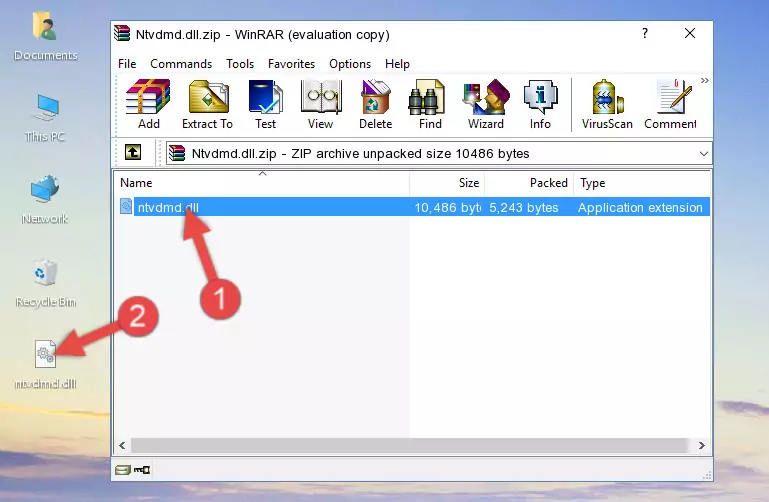Viewport: 769px width, 502px height.
Task: Start VirusScan on the archive
Action: [607, 104]
